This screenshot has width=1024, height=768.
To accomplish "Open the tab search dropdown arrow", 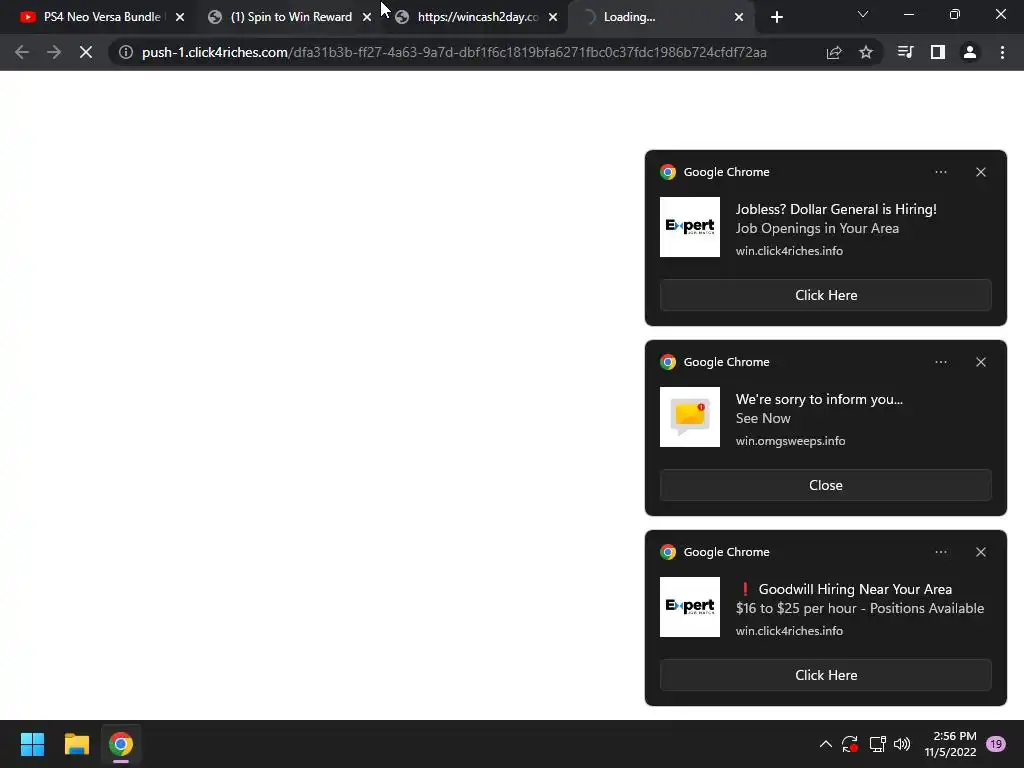I will pyautogui.click(x=863, y=14).
